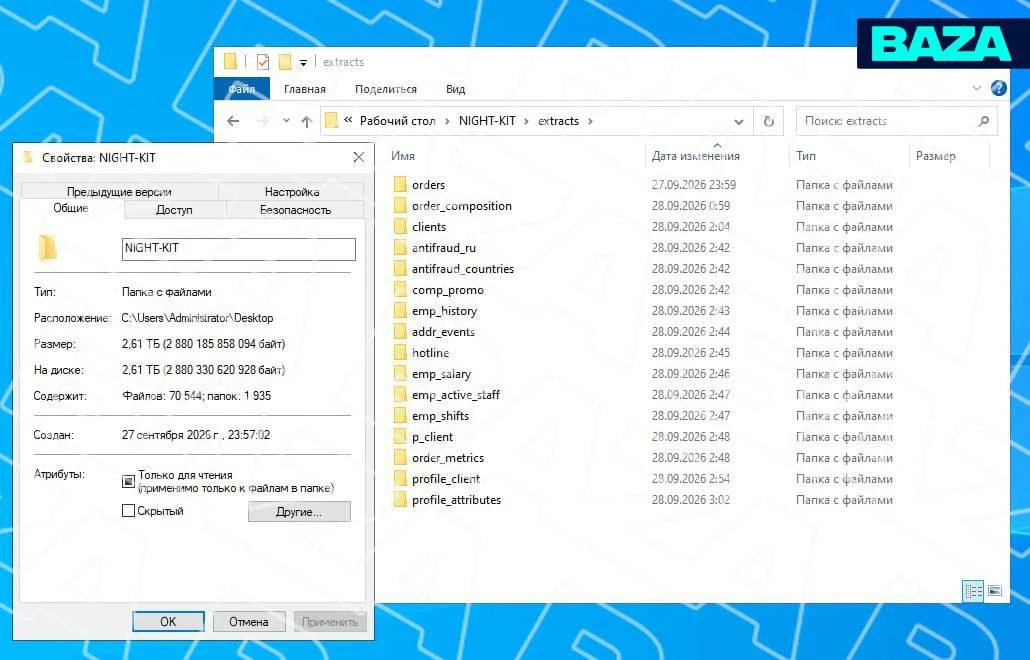Select the antifraud_countries folder name
Screen dimensions: 1030x660
coord(463,269)
